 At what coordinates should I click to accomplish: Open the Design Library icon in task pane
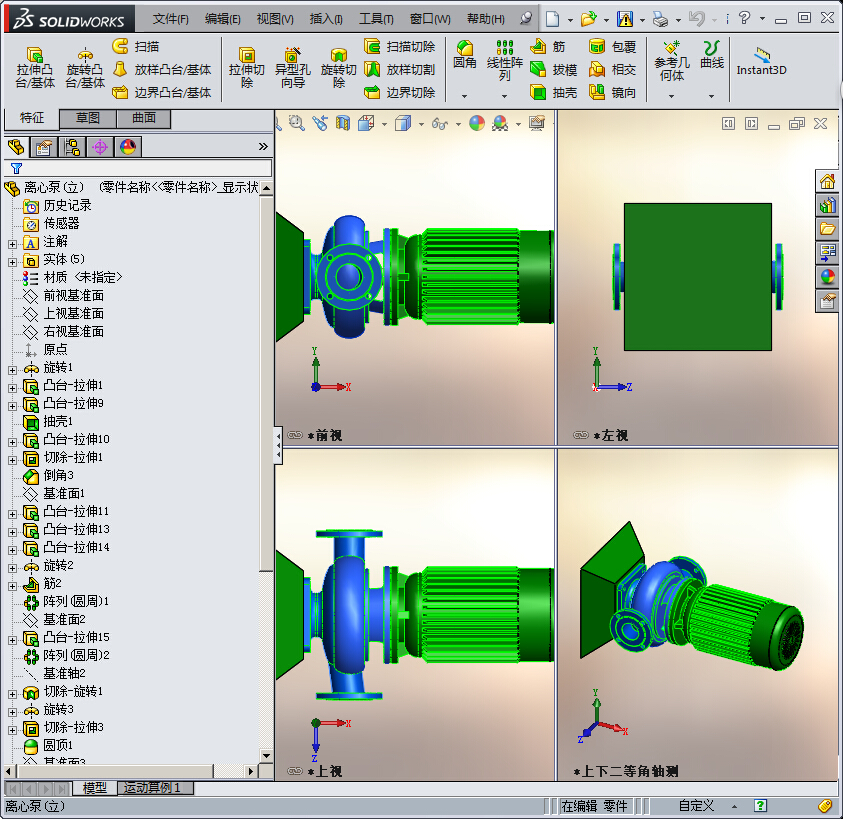pos(827,205)
